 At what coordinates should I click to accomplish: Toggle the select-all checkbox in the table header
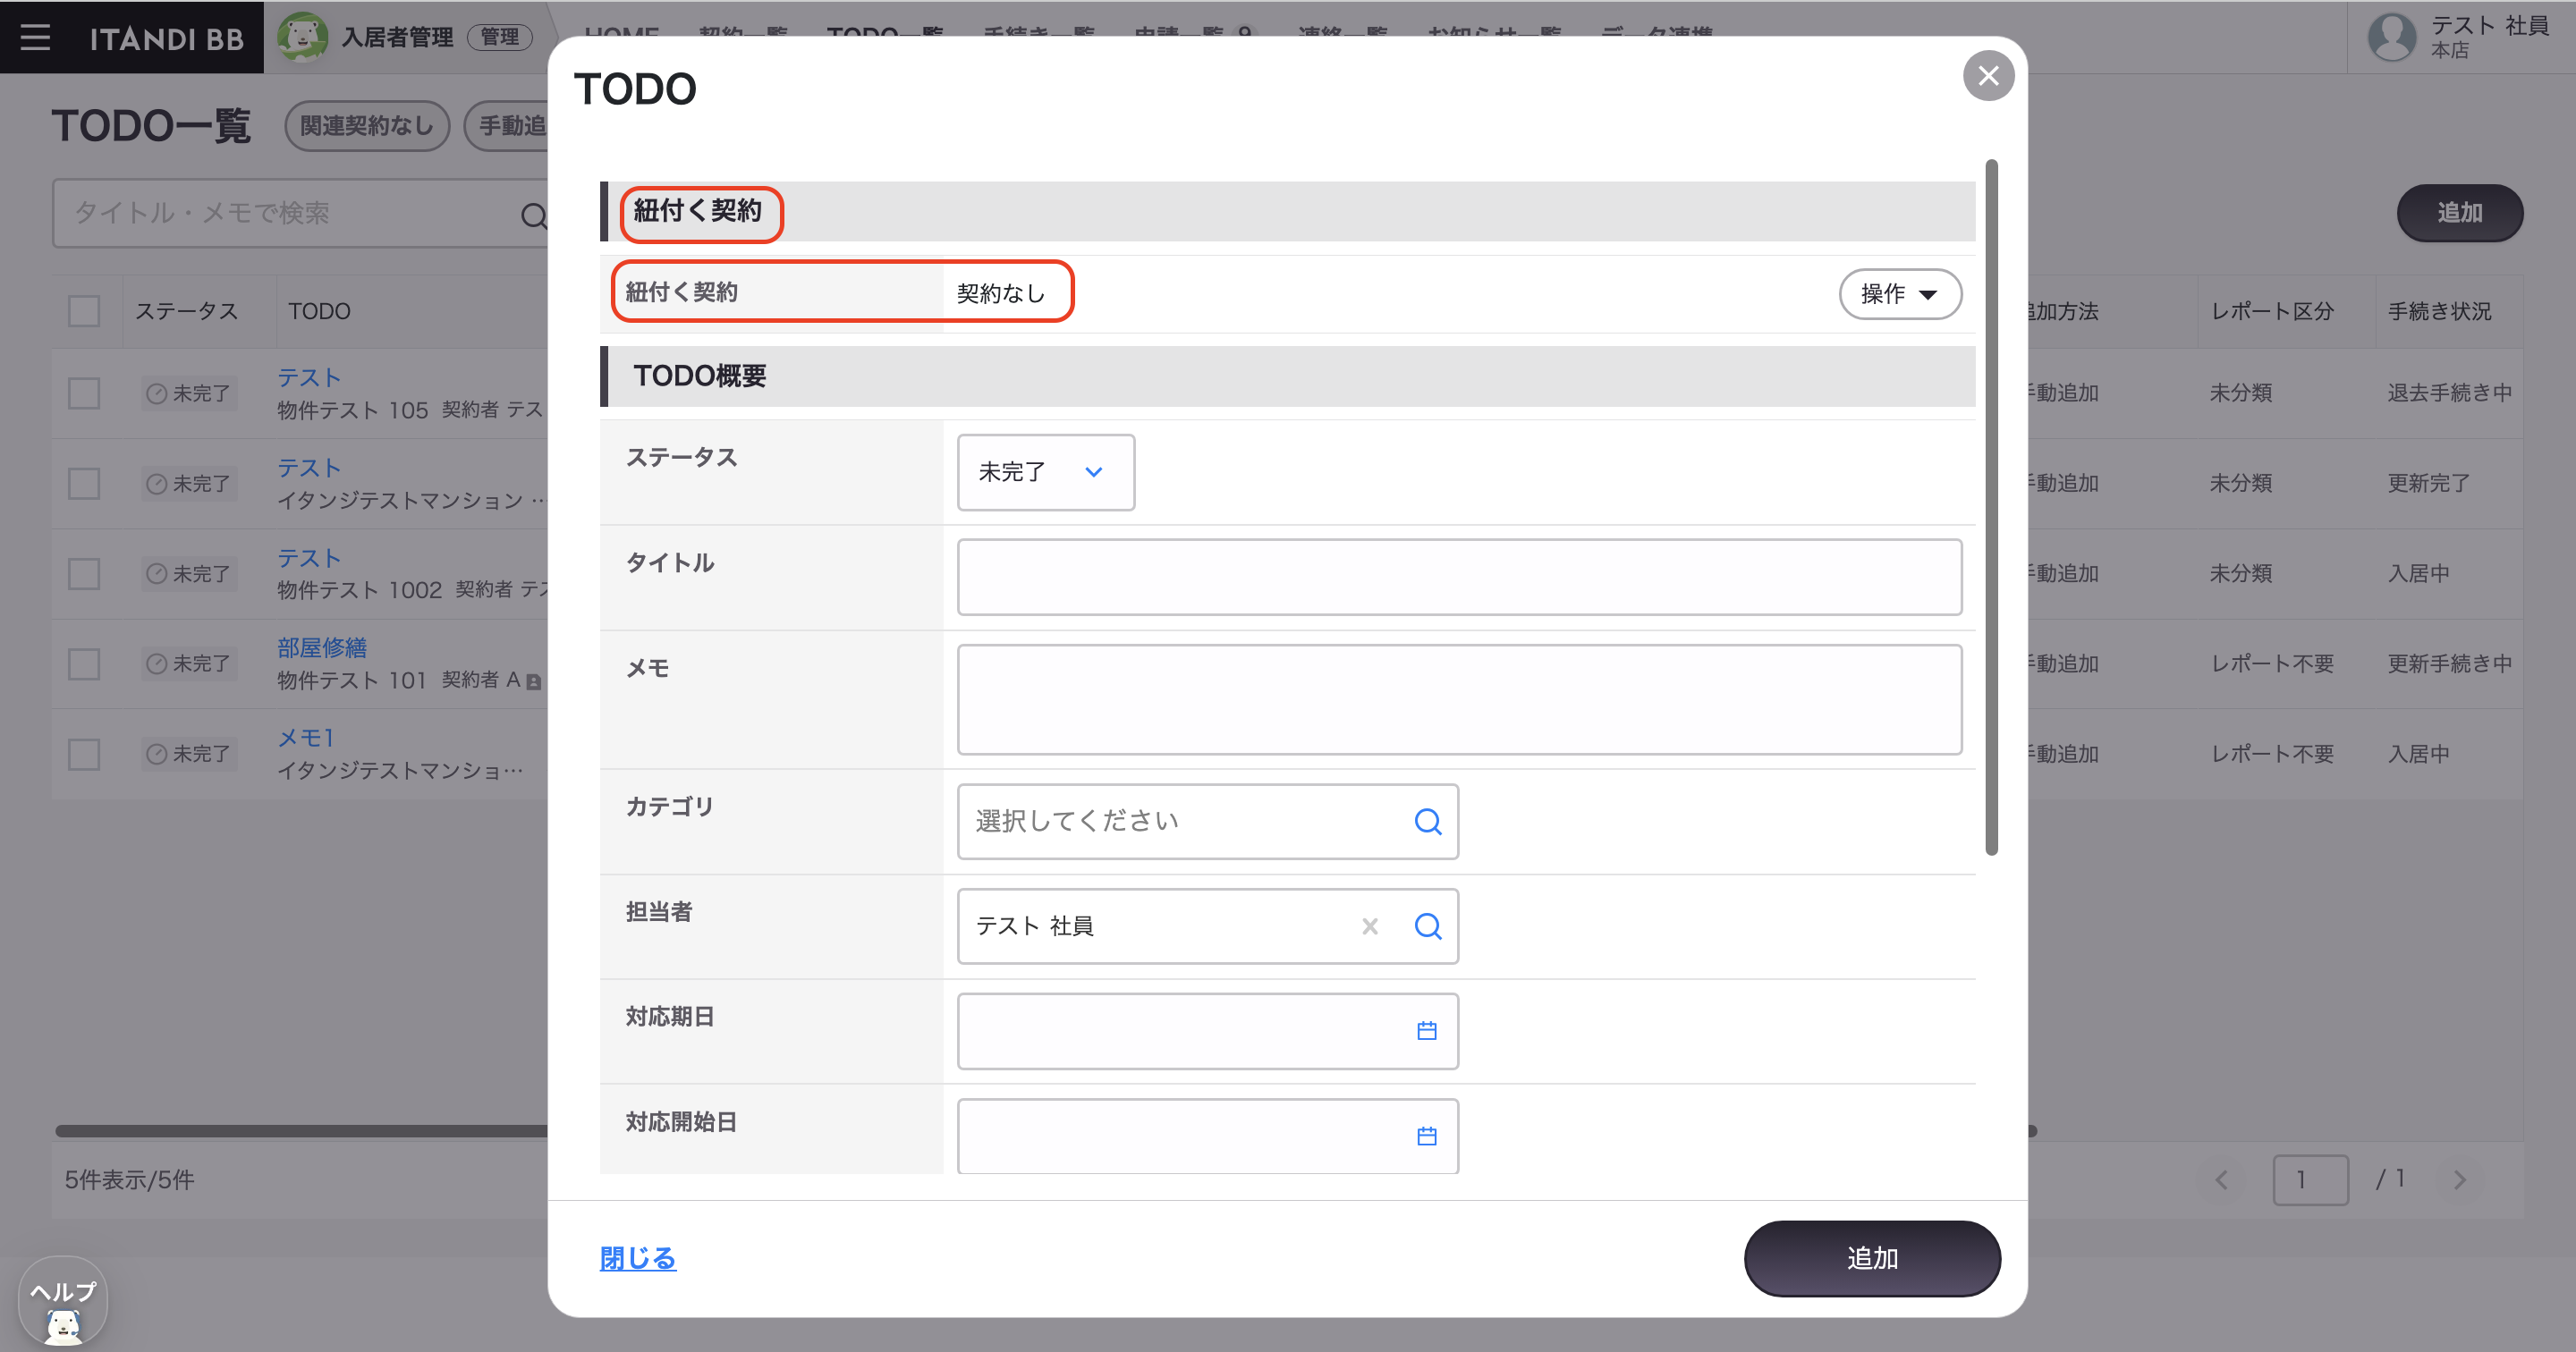(84, 311)
